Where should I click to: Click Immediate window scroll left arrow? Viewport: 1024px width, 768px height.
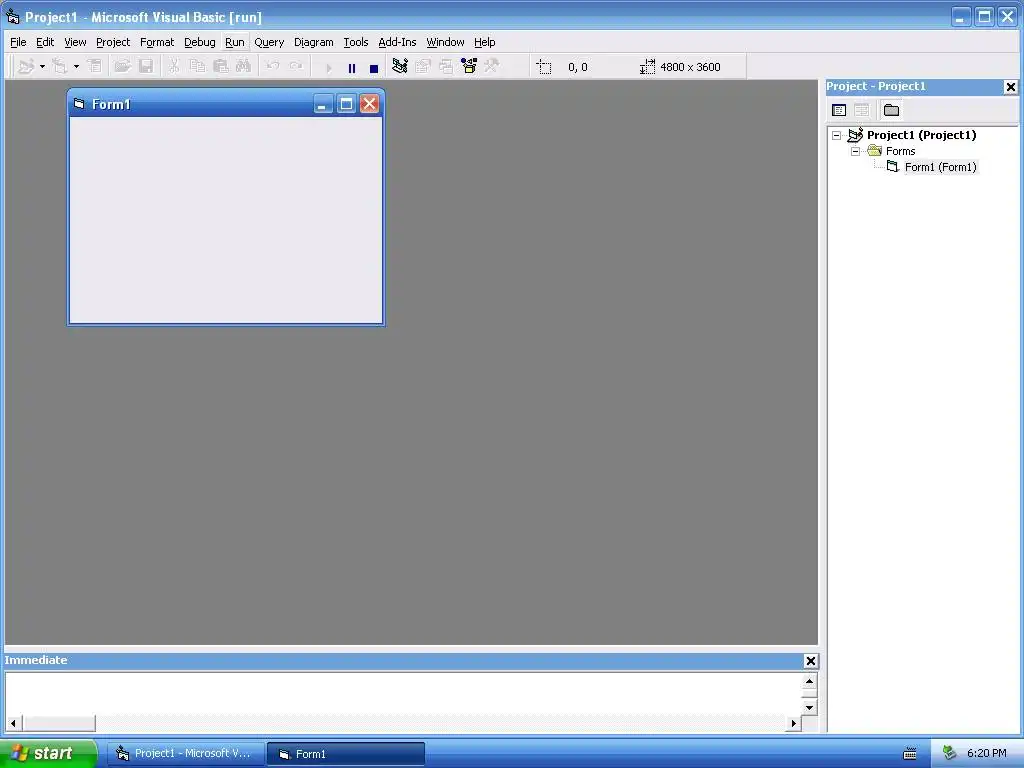(14, 724)
